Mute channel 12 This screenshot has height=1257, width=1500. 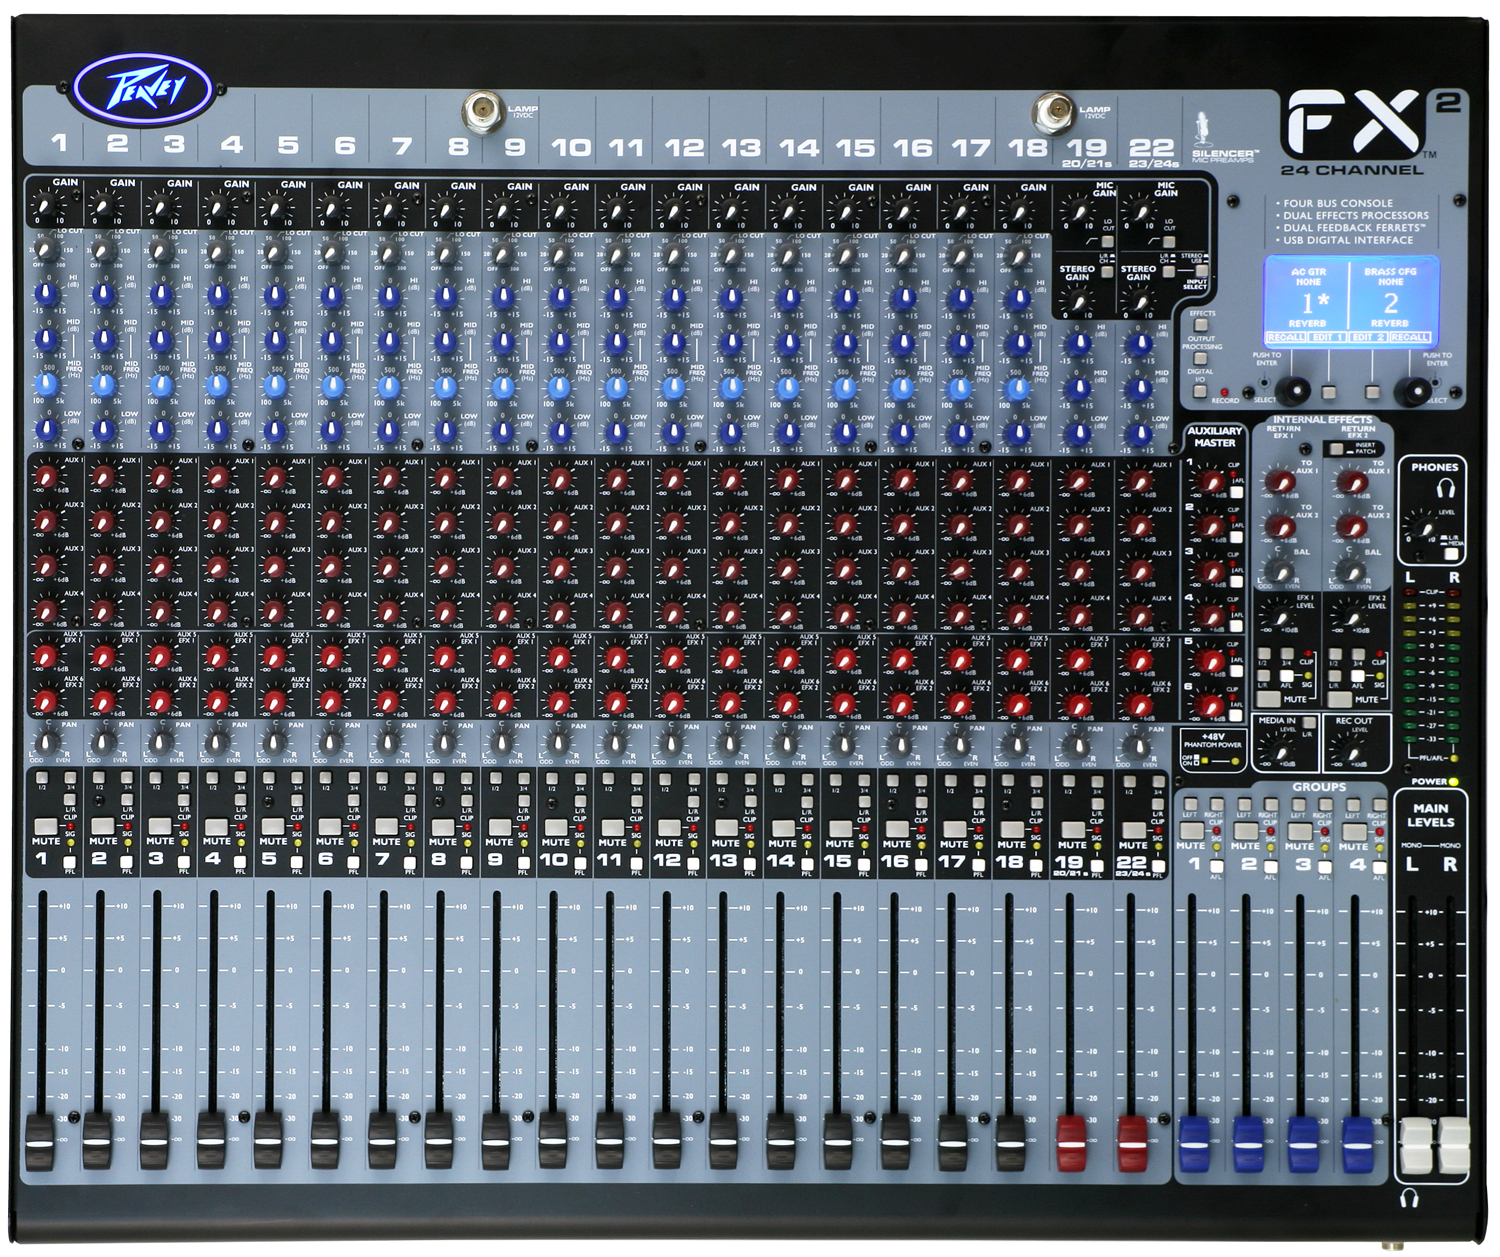[669, 828]
